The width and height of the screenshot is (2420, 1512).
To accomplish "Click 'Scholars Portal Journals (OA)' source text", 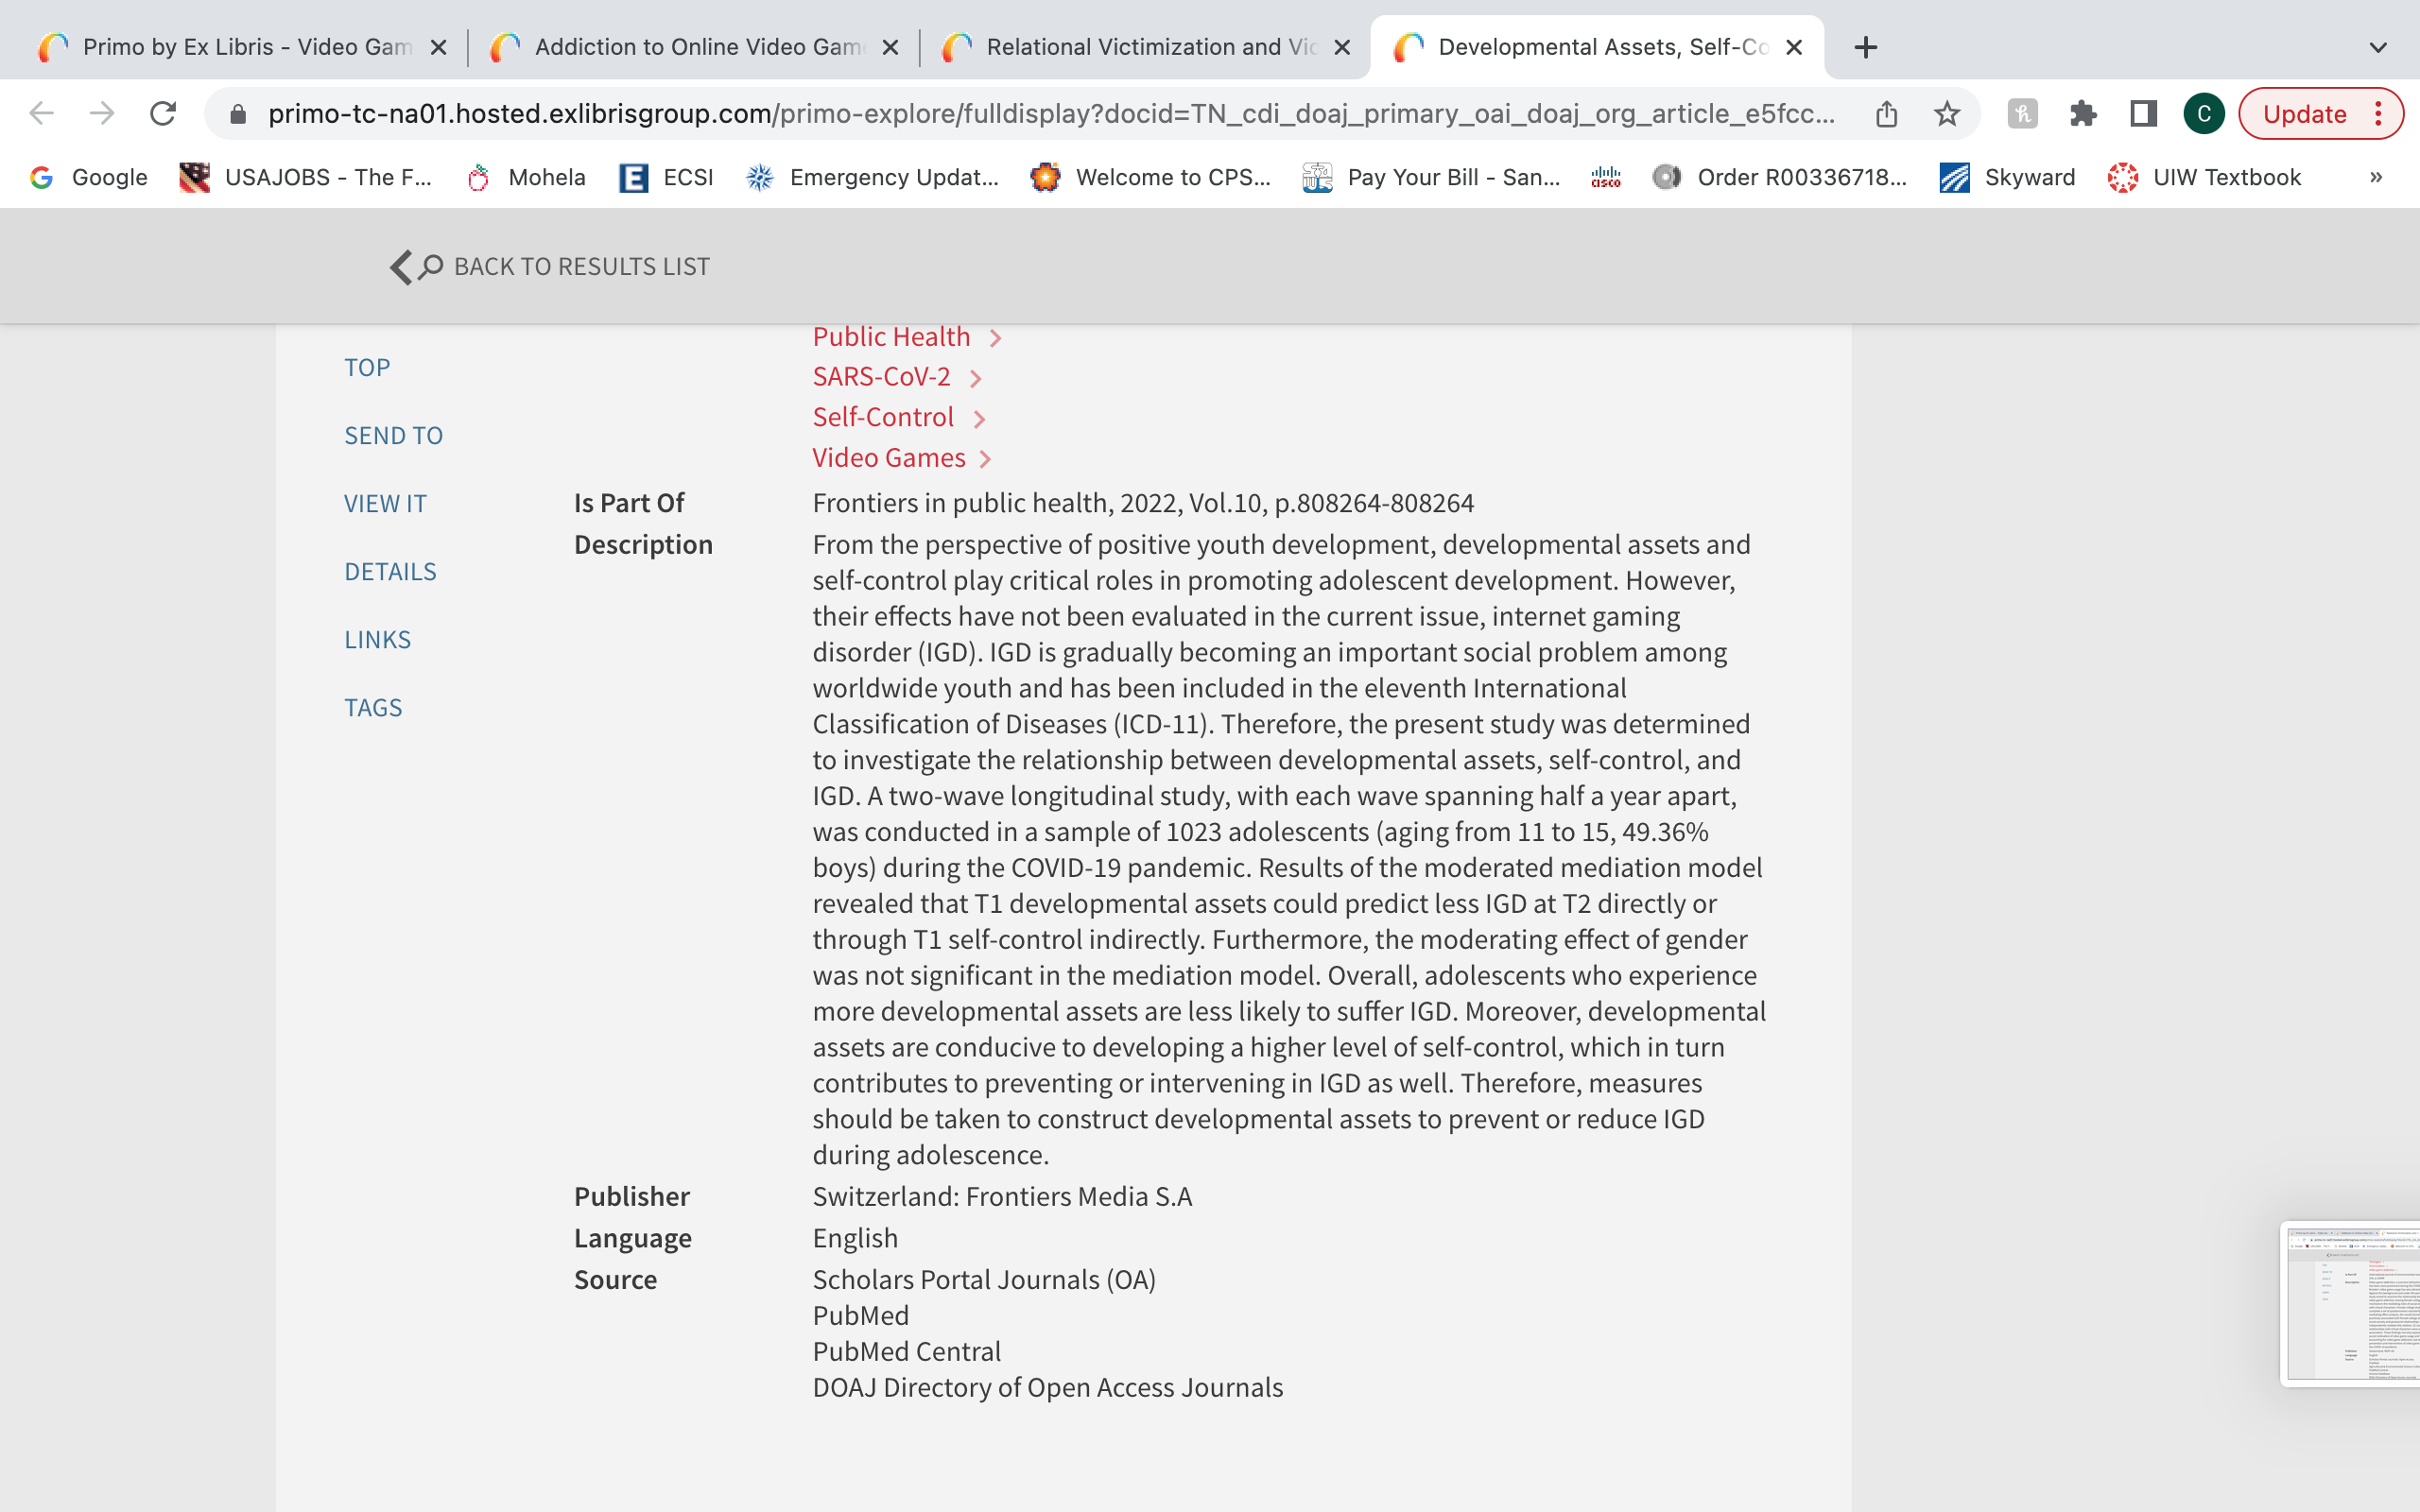I will click(984, 1279).
